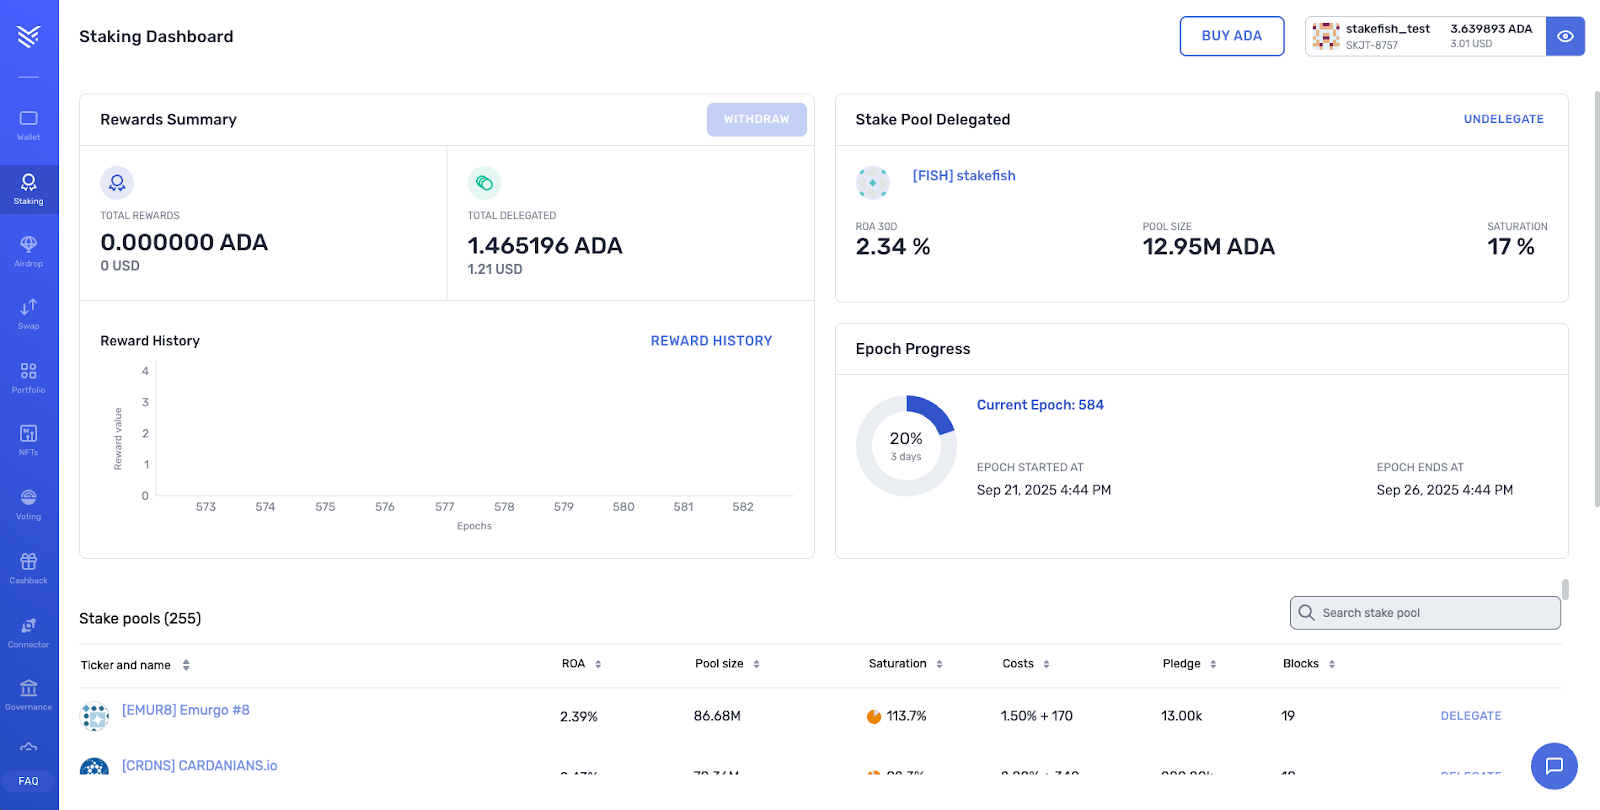The width and height of the screenshot is (1600, 810).
Task: Open the Connector sidebar item
Action: [29, 631]
